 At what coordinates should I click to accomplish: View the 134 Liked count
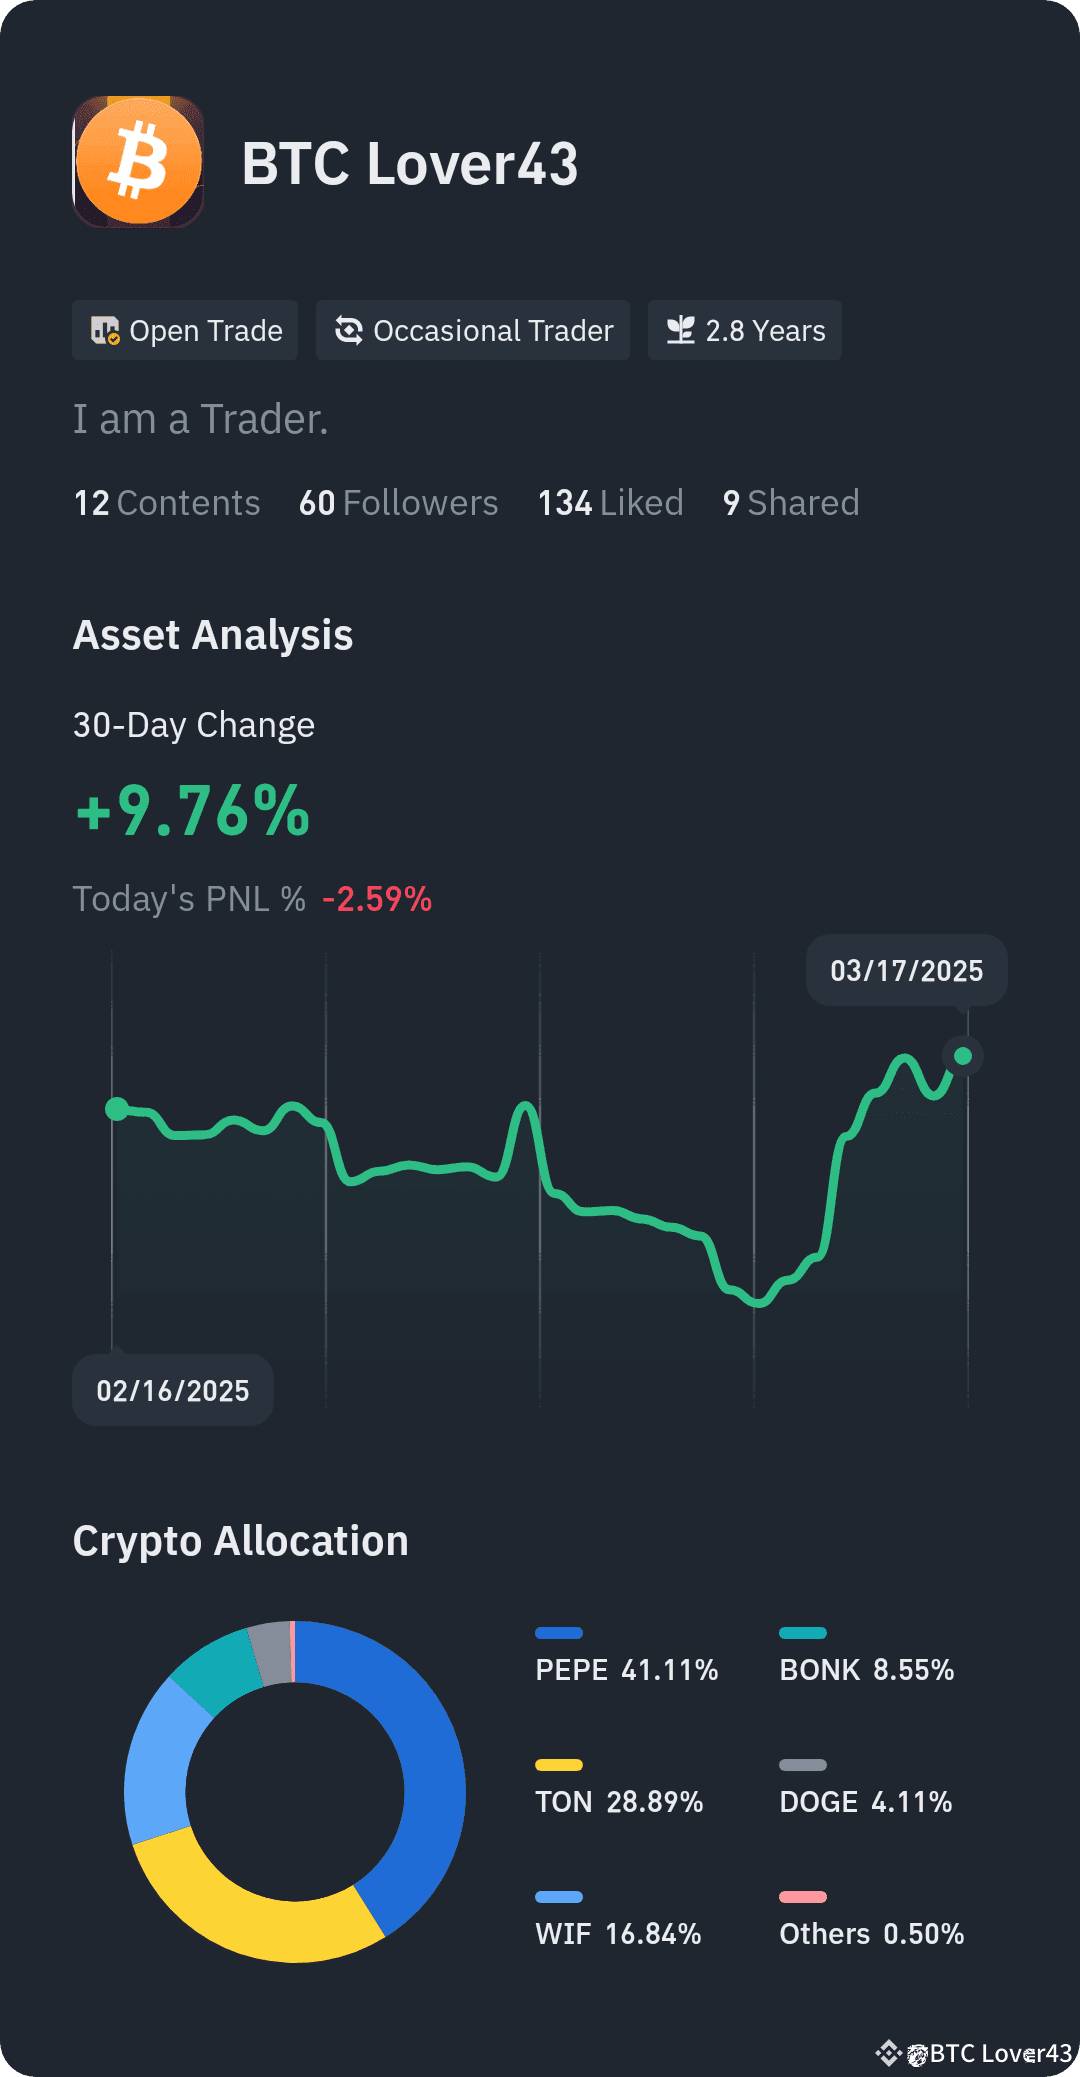click(611, 503)
